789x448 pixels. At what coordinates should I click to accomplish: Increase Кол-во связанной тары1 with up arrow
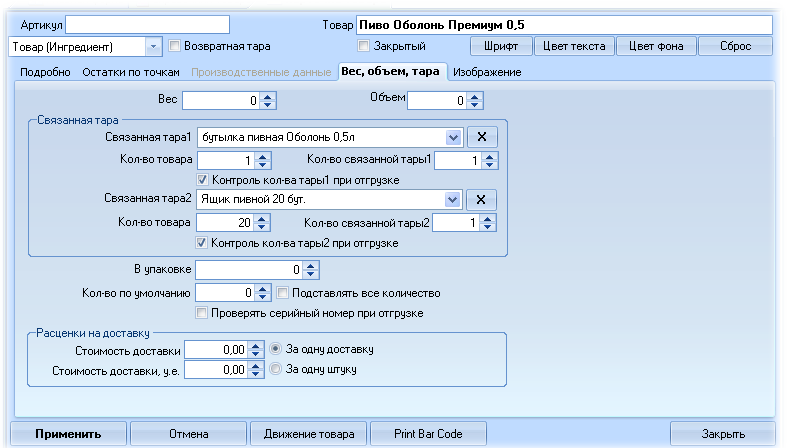[x=489, y=157]
